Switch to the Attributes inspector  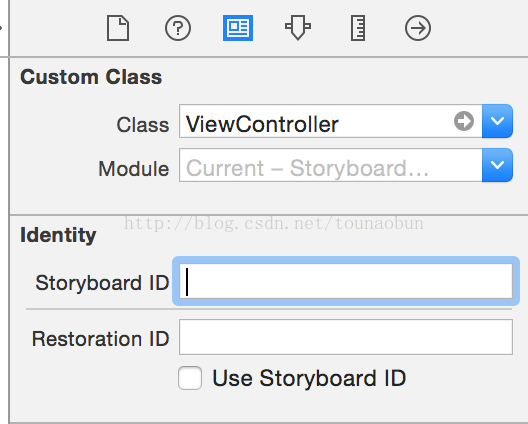pos(298,28)
